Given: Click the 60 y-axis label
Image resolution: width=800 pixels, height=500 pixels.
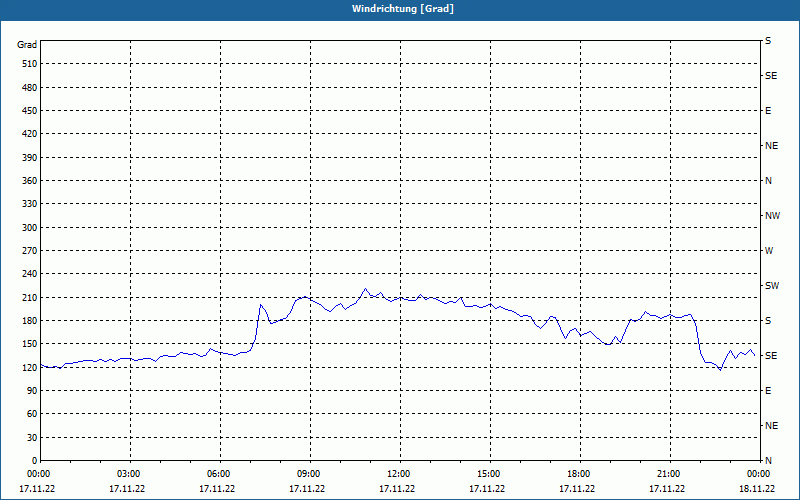Looking at the screenshot, I should 32,414.
